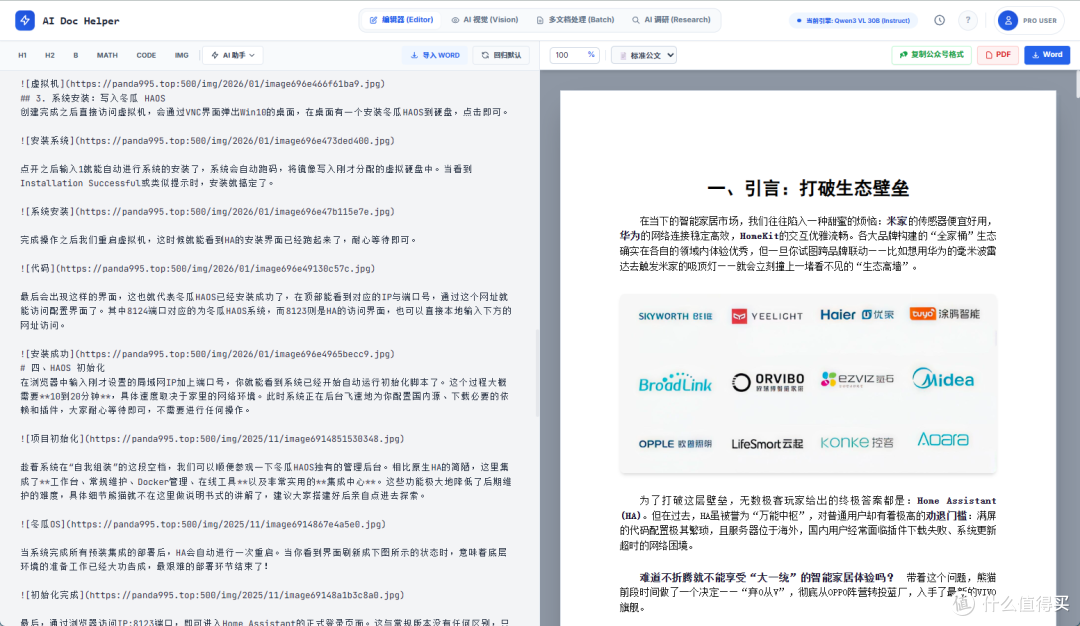Insert a MATH formula block

click(x=107, y=55)
